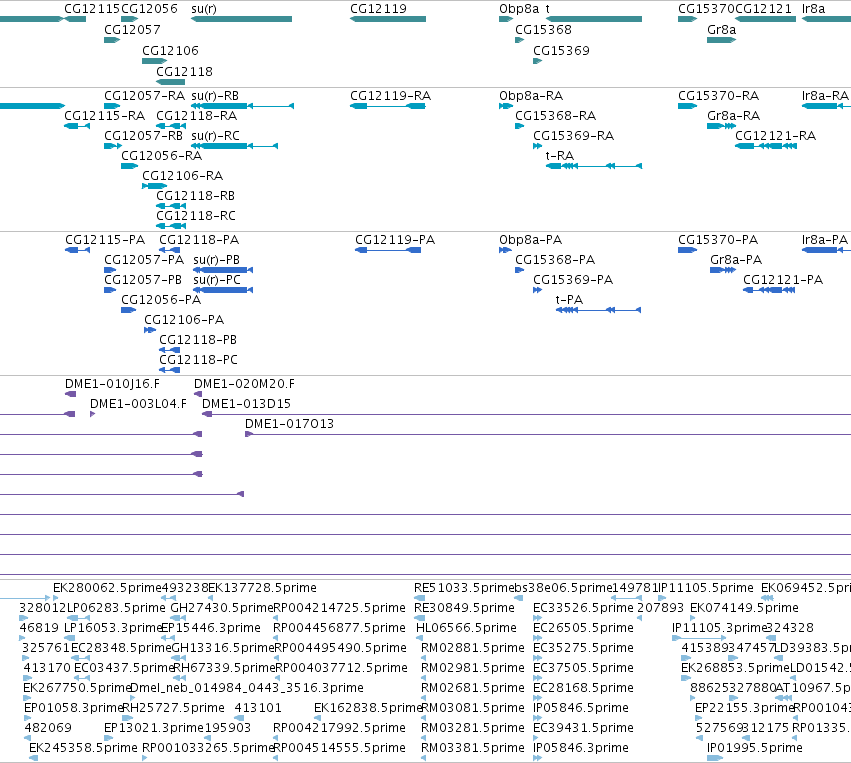Image resolution: width=851 pixels, height=763 pixels.
Task: Click the Dmel_neb_014984_0443_3516.3prime label
Action: (x=247, y=688)
